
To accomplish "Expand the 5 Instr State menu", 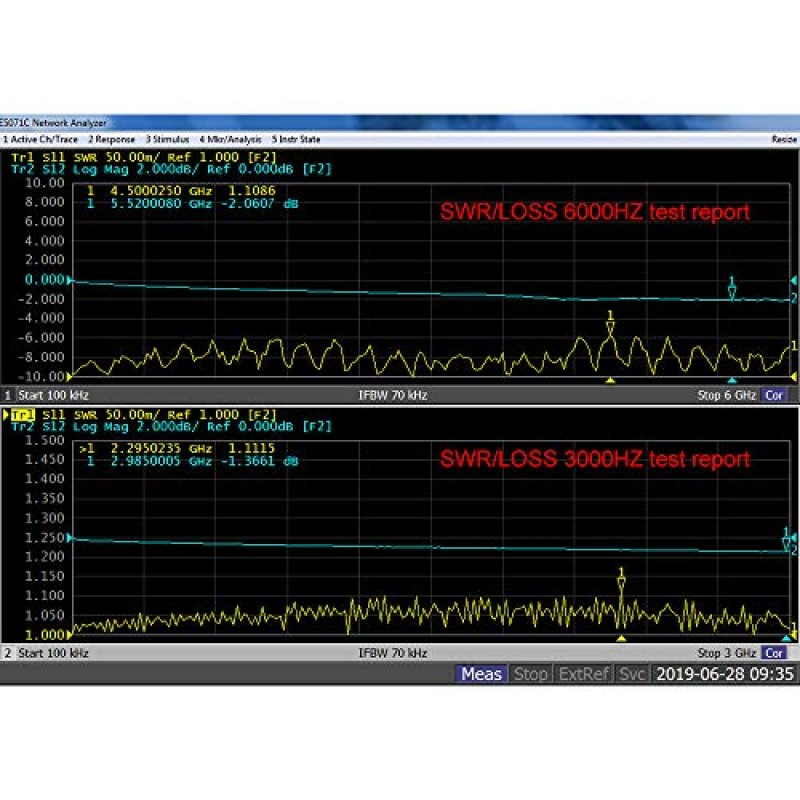I will [x=295, y=139].
